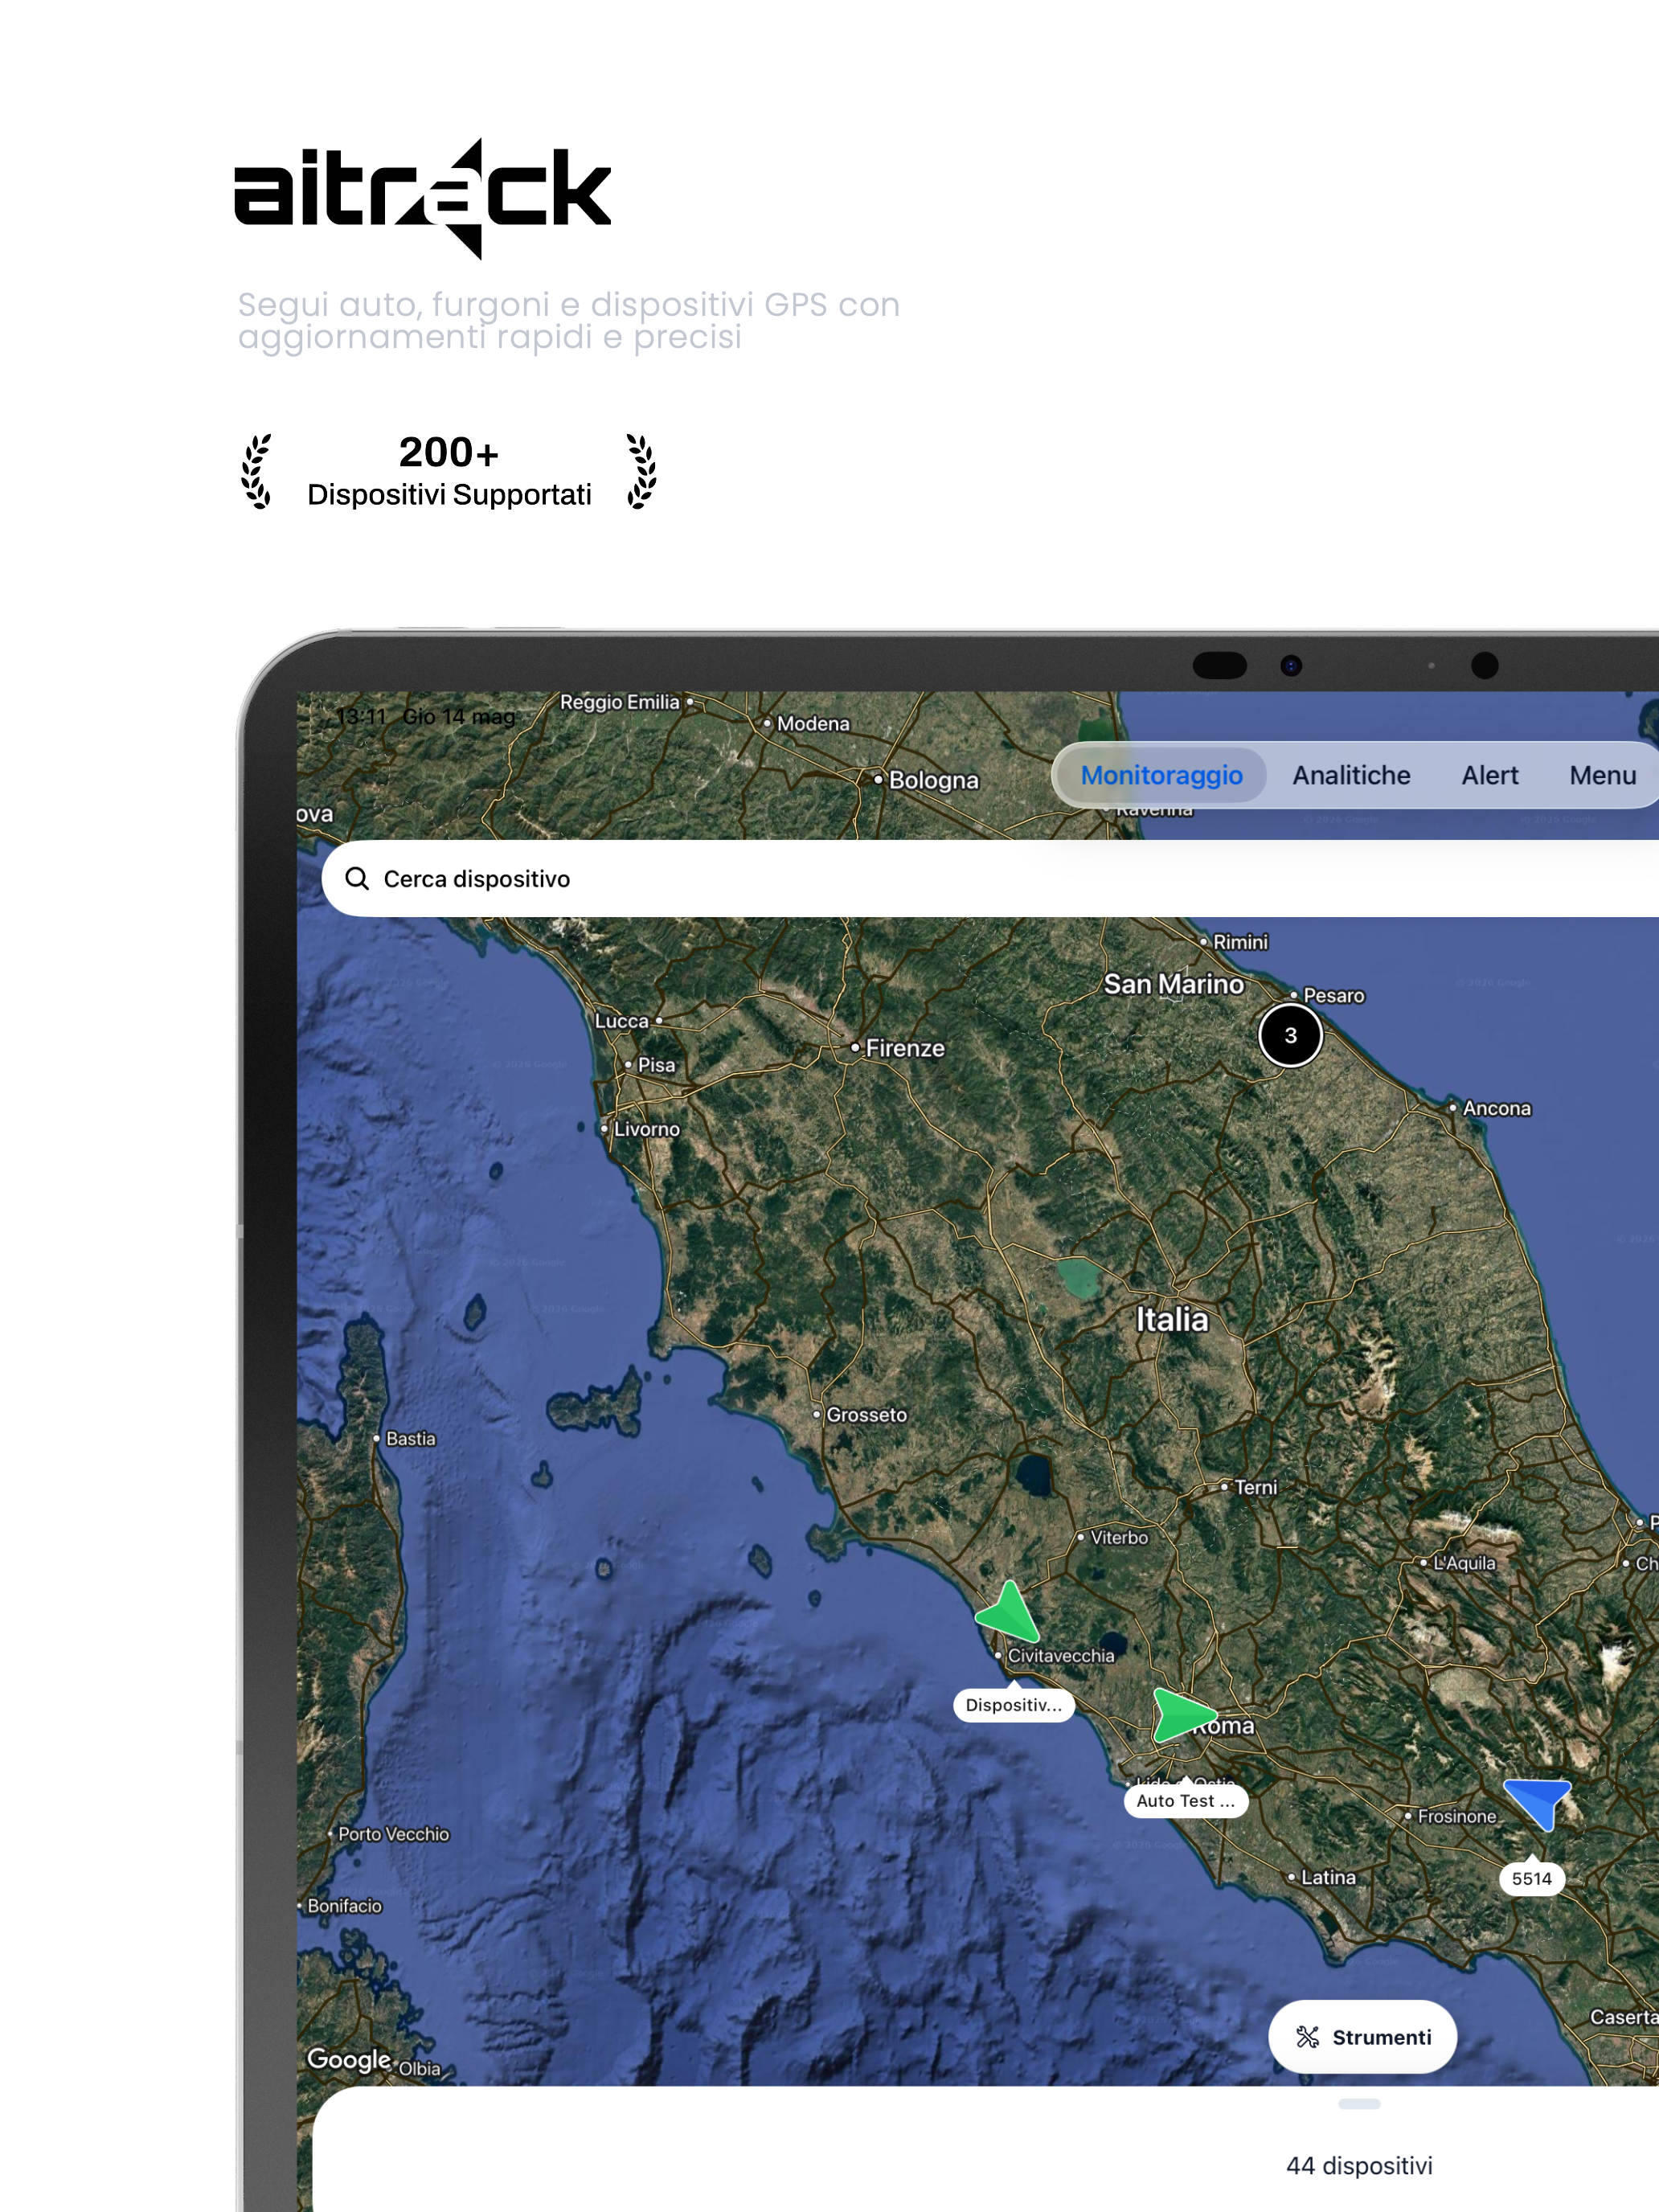The width and height of the screenshot is (1659, 2212).
Task: Click the Pisa map label
Action: pos(656,1065)
